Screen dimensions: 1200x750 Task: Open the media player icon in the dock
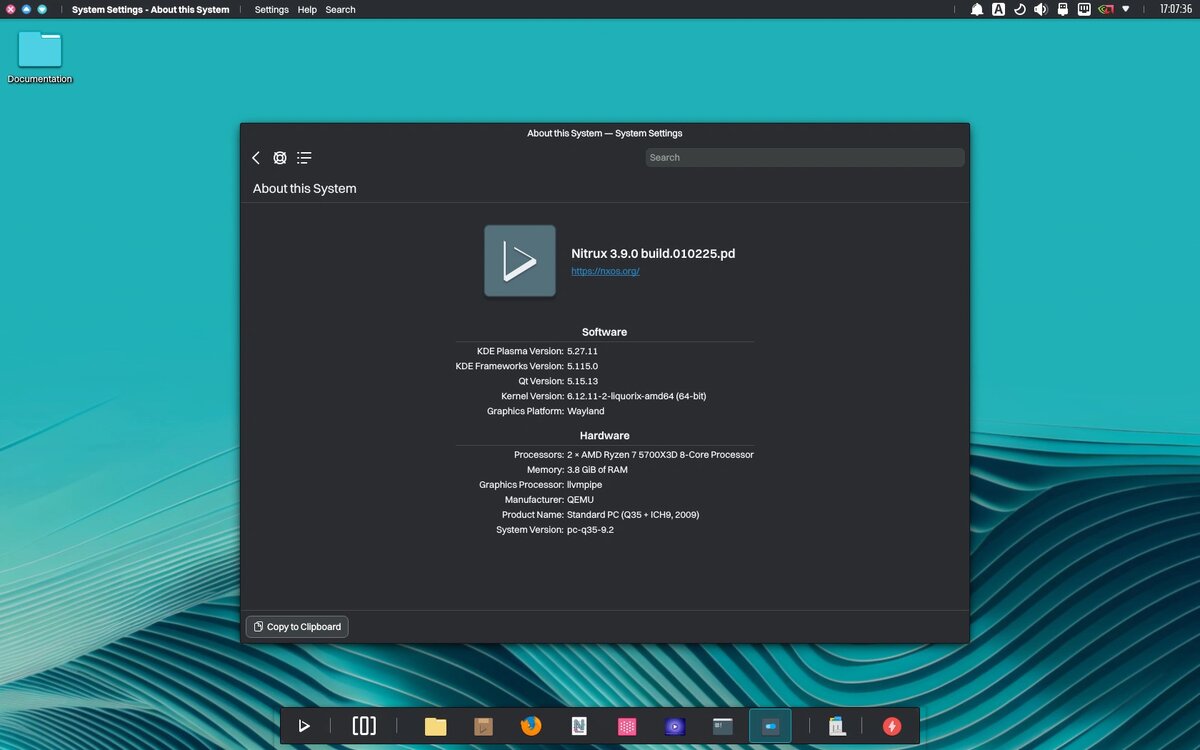(675, 725)
